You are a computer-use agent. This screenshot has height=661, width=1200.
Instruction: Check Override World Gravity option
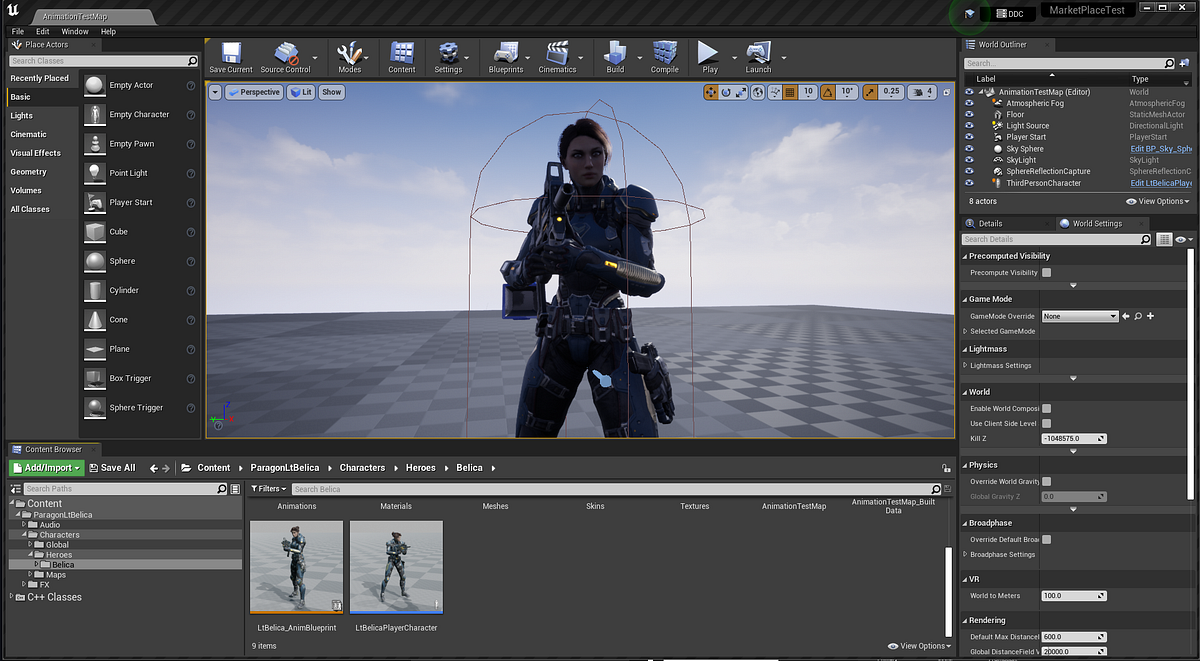[x=1047, y=482]
